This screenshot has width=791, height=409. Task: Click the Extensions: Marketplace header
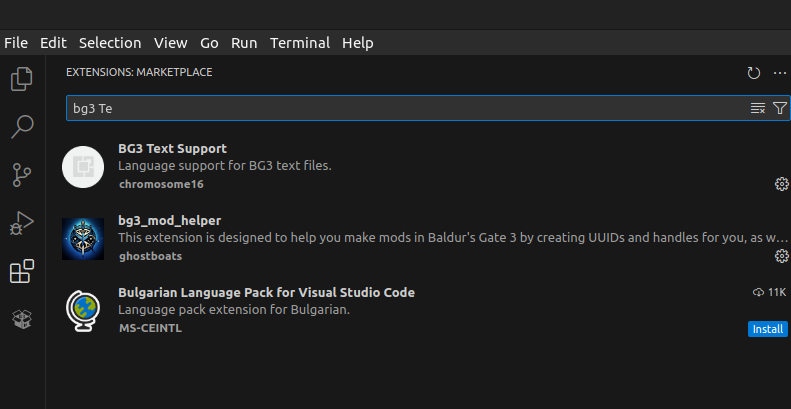(139, 72)
